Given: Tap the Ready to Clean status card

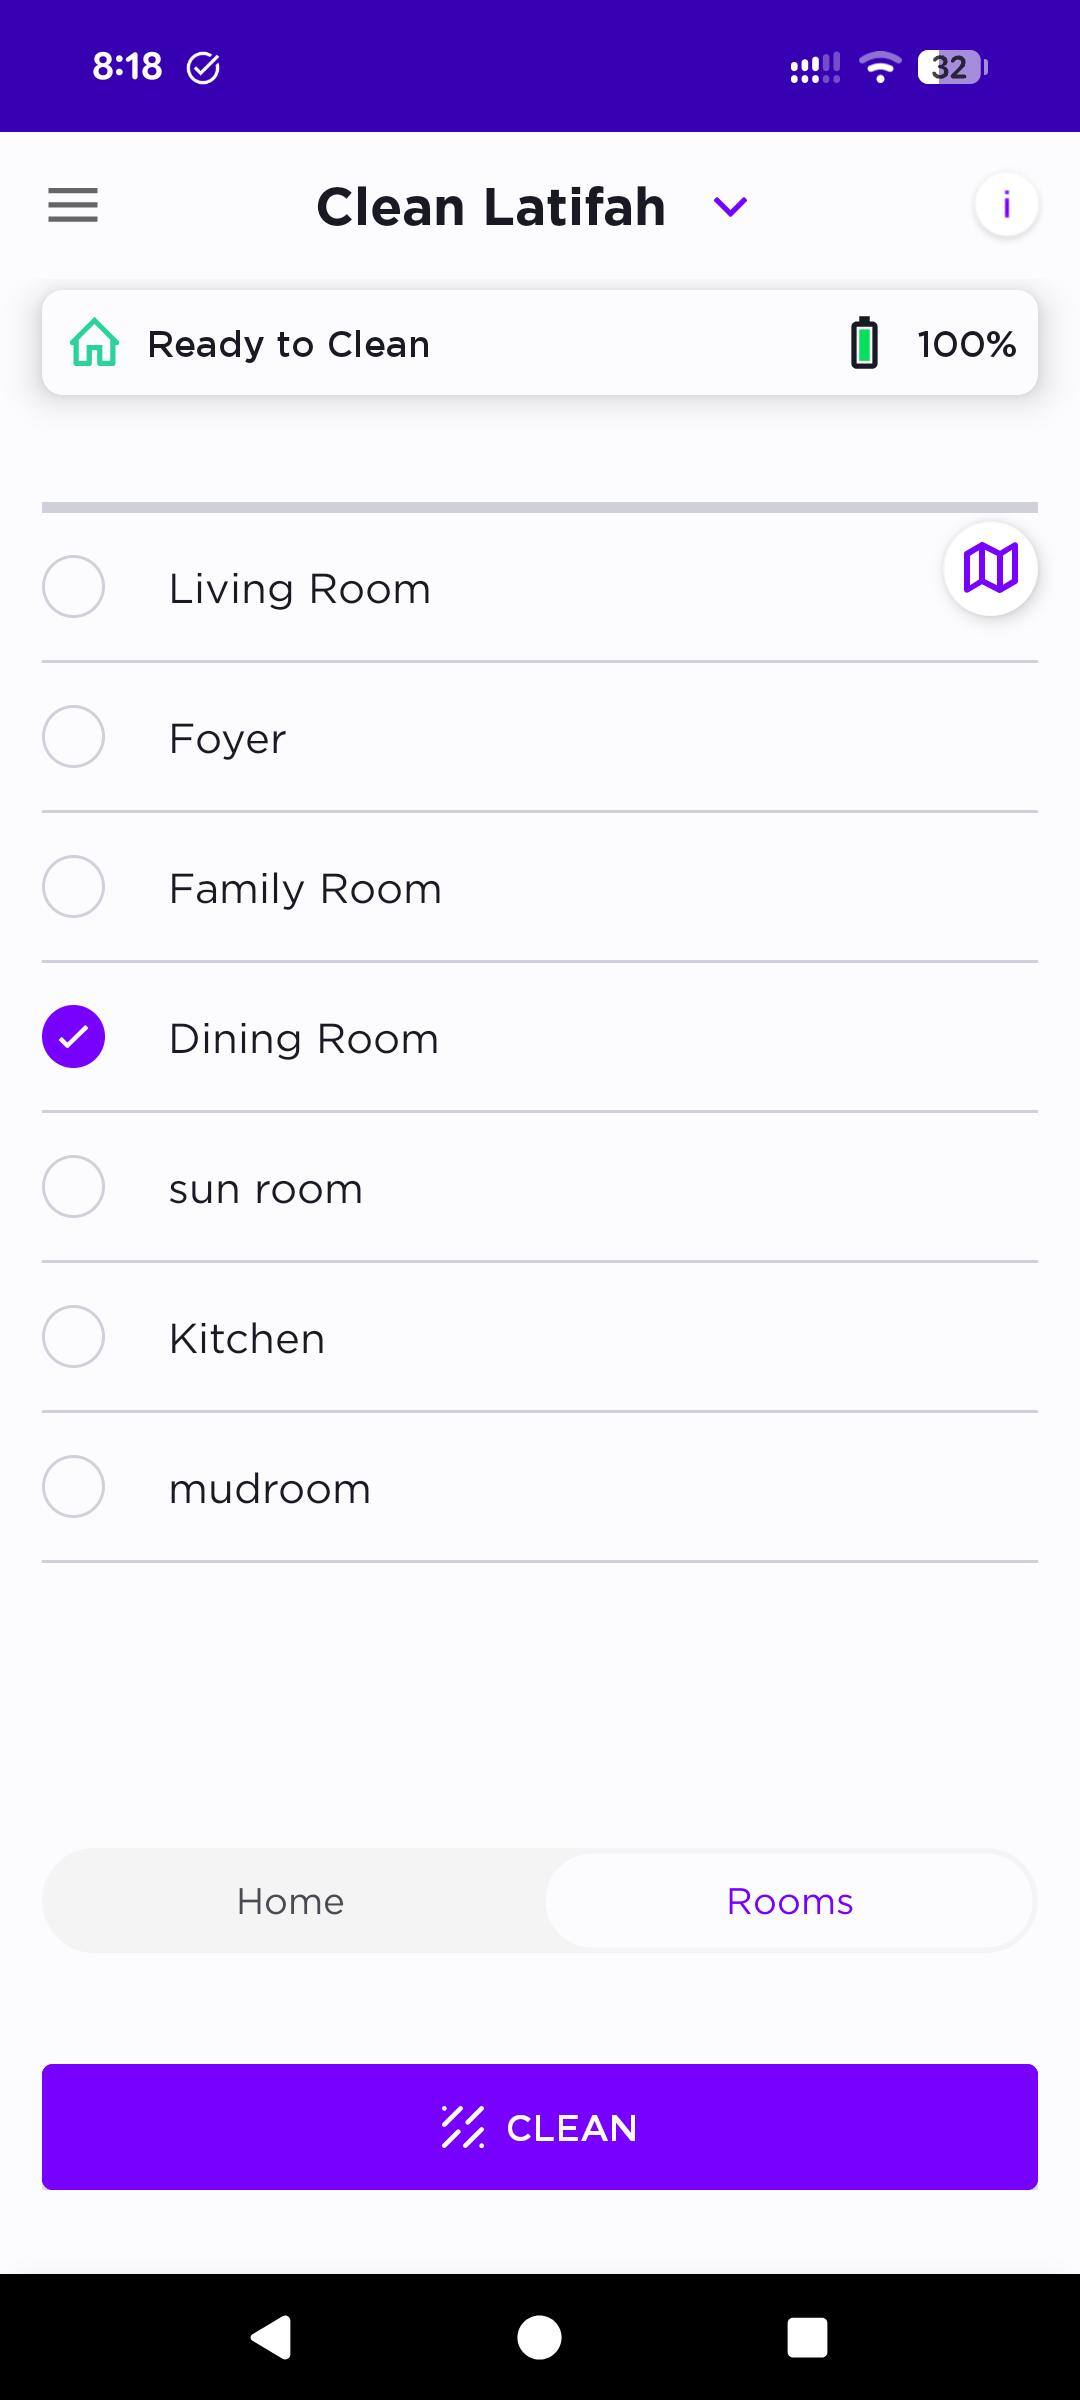Looking at the screenshot, I should [x=540, y=343].
